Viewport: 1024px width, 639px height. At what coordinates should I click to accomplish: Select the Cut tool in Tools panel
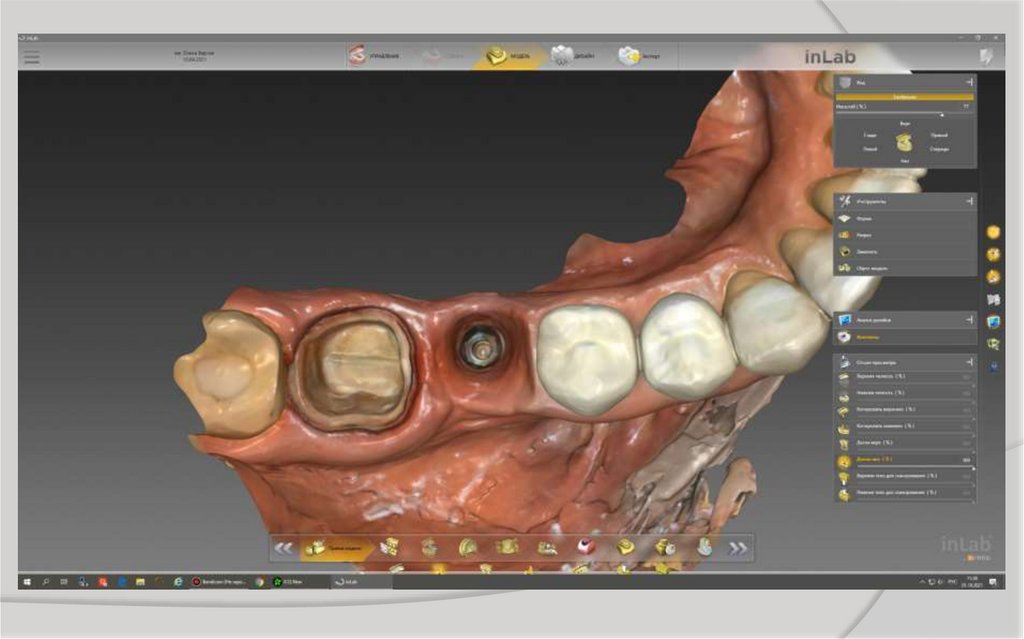click(x=904, y=235)
